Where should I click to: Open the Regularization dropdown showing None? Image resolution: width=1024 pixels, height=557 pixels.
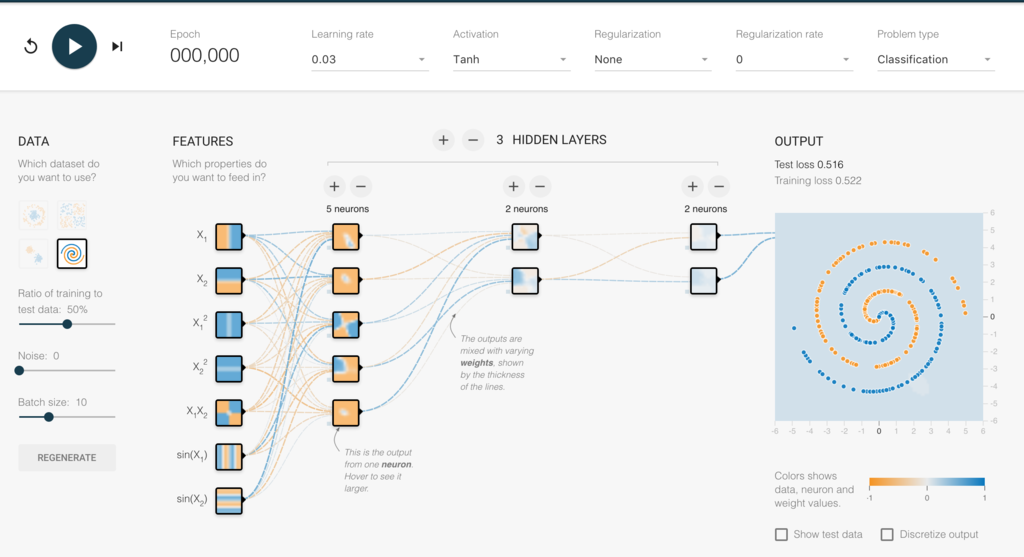(652, 59)
